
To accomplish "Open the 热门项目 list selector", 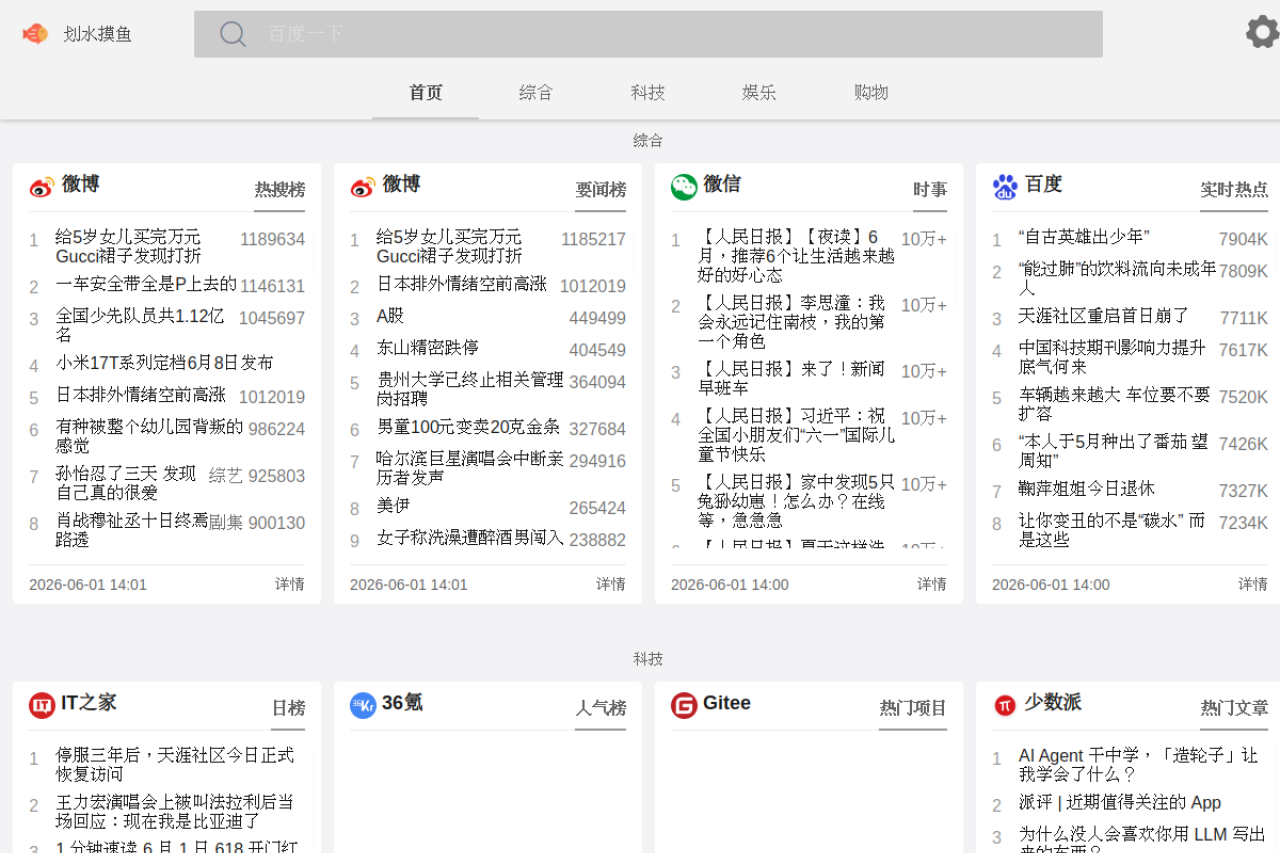I will tap(913, 708).
